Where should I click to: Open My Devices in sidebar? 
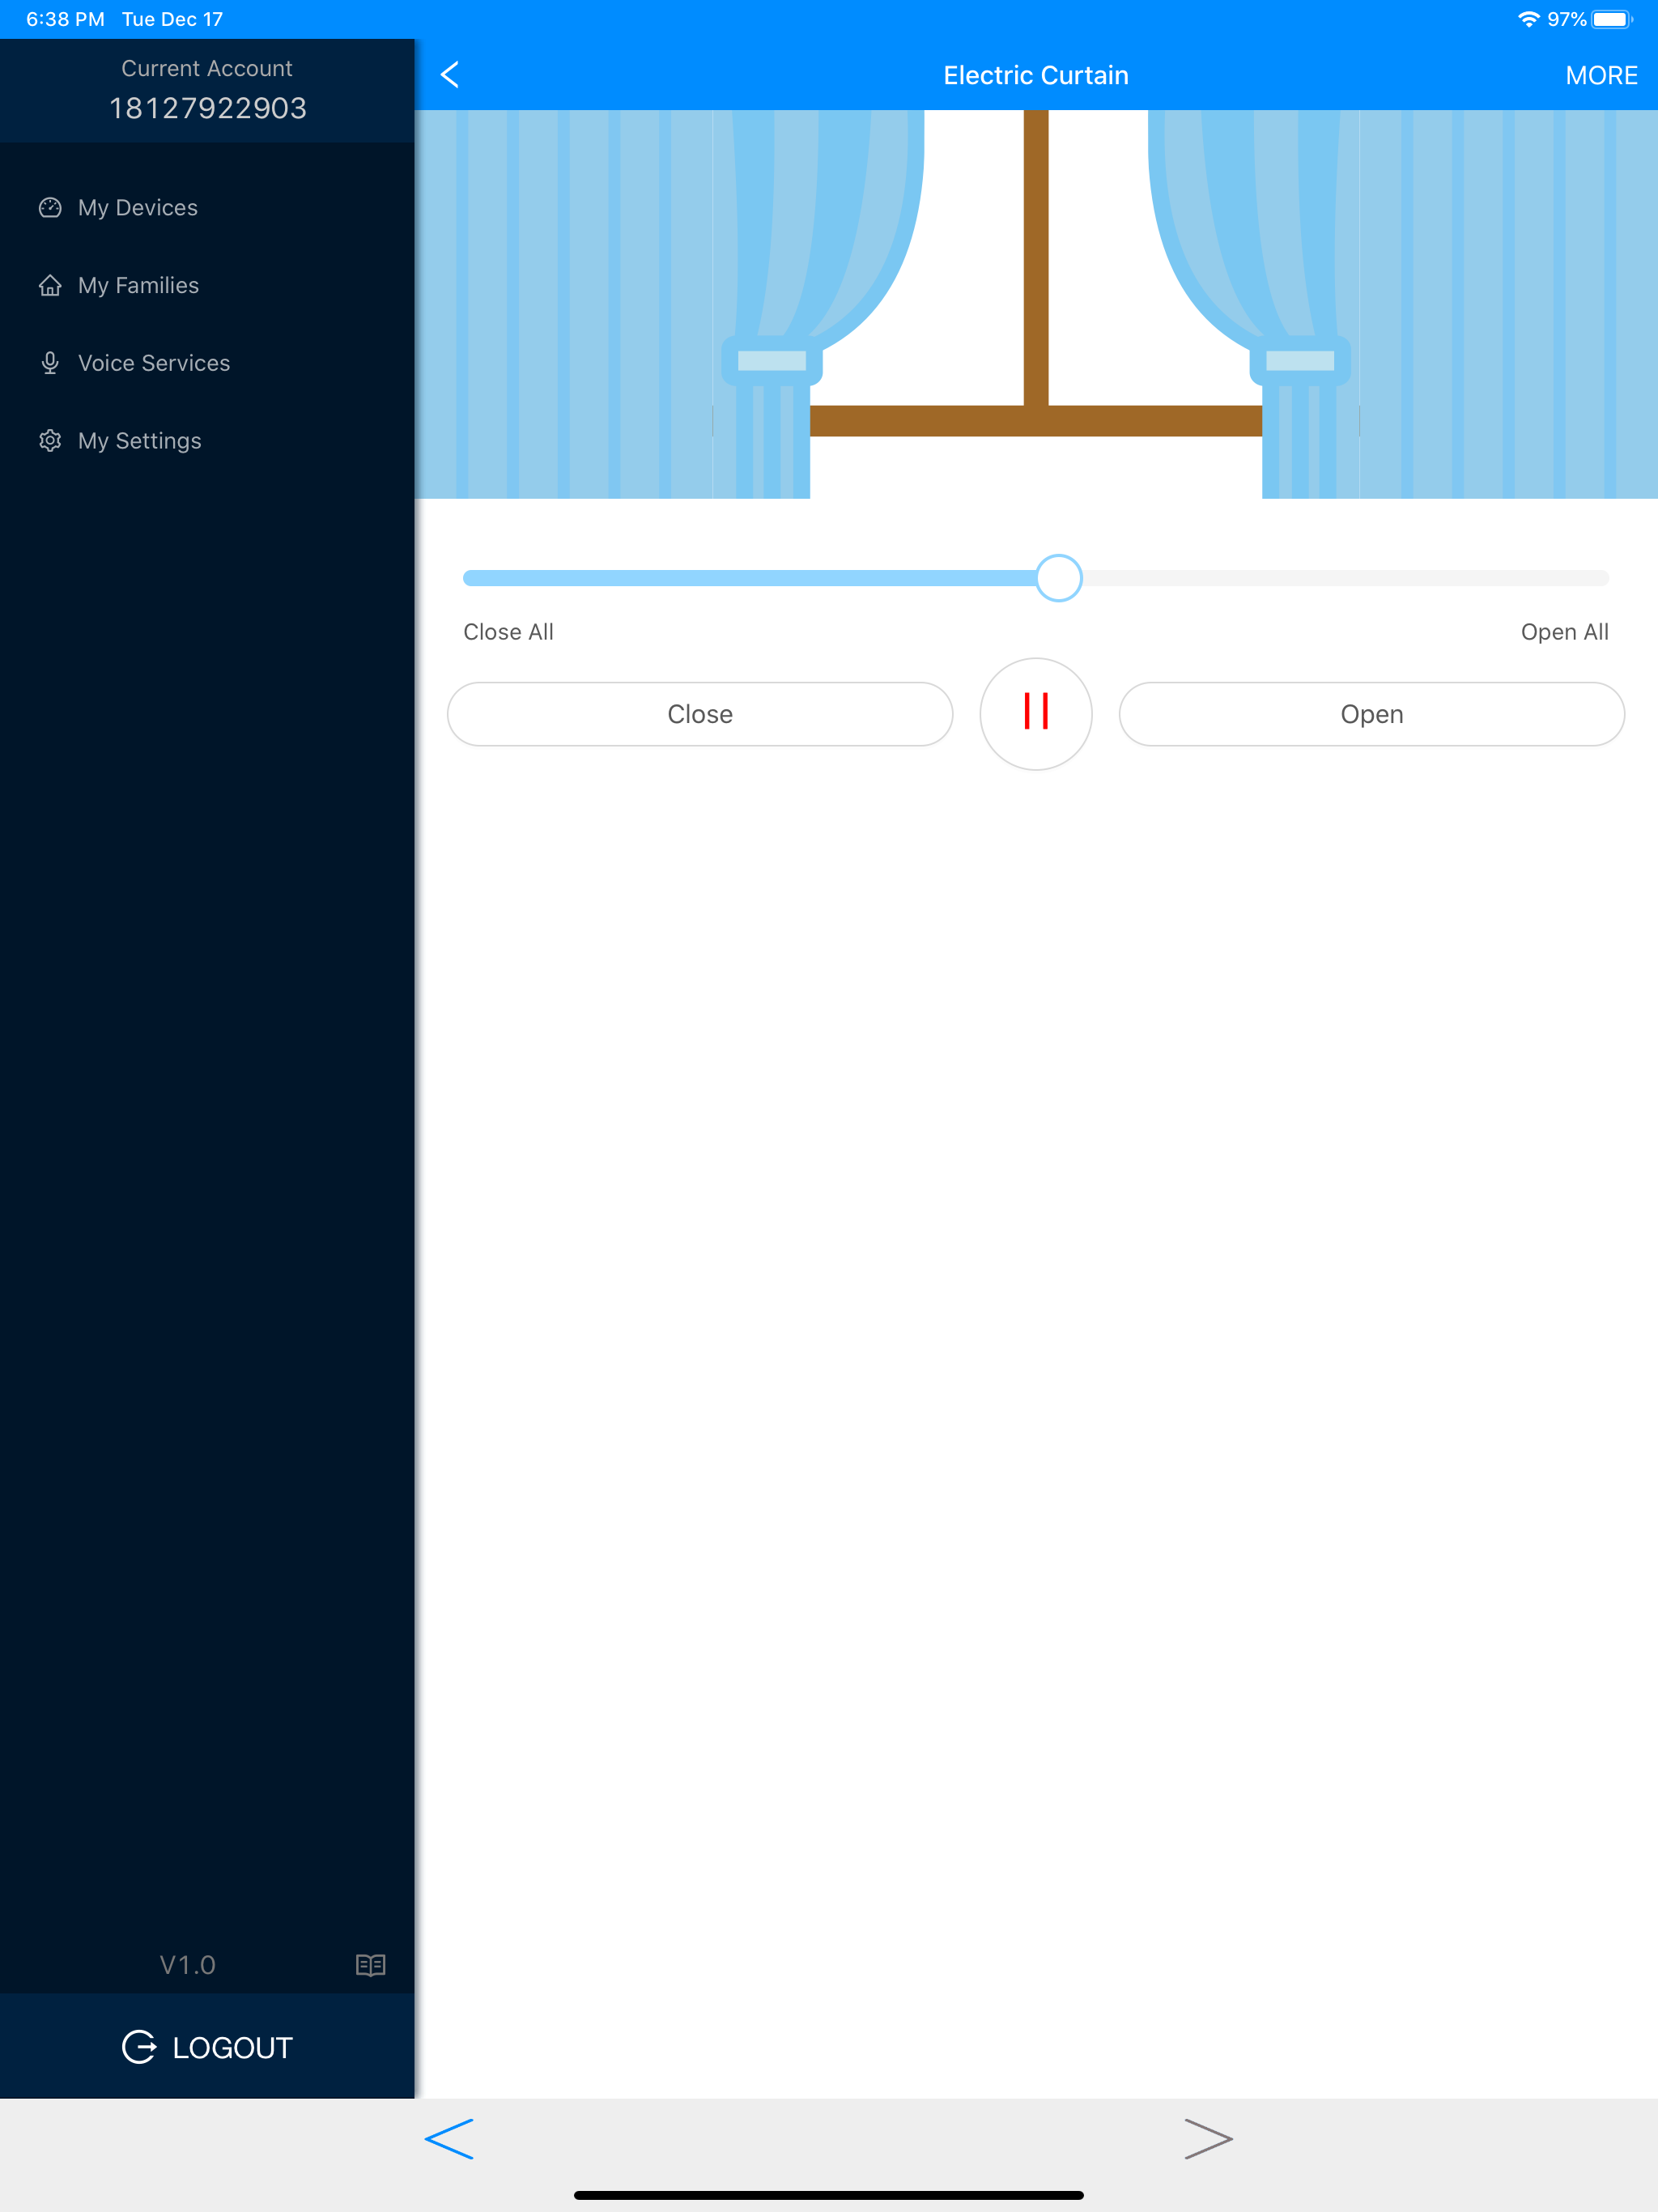click(x=207, y=207)
